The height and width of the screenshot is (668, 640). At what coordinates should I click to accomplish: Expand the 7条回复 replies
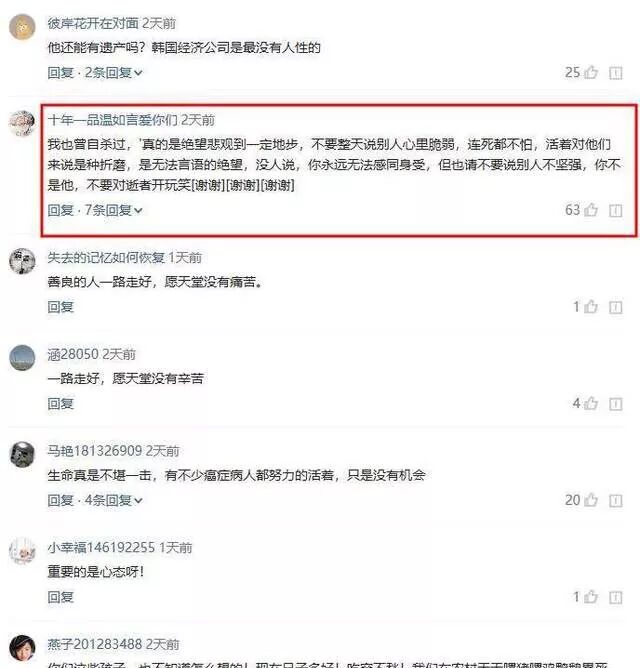coord(113,210)
